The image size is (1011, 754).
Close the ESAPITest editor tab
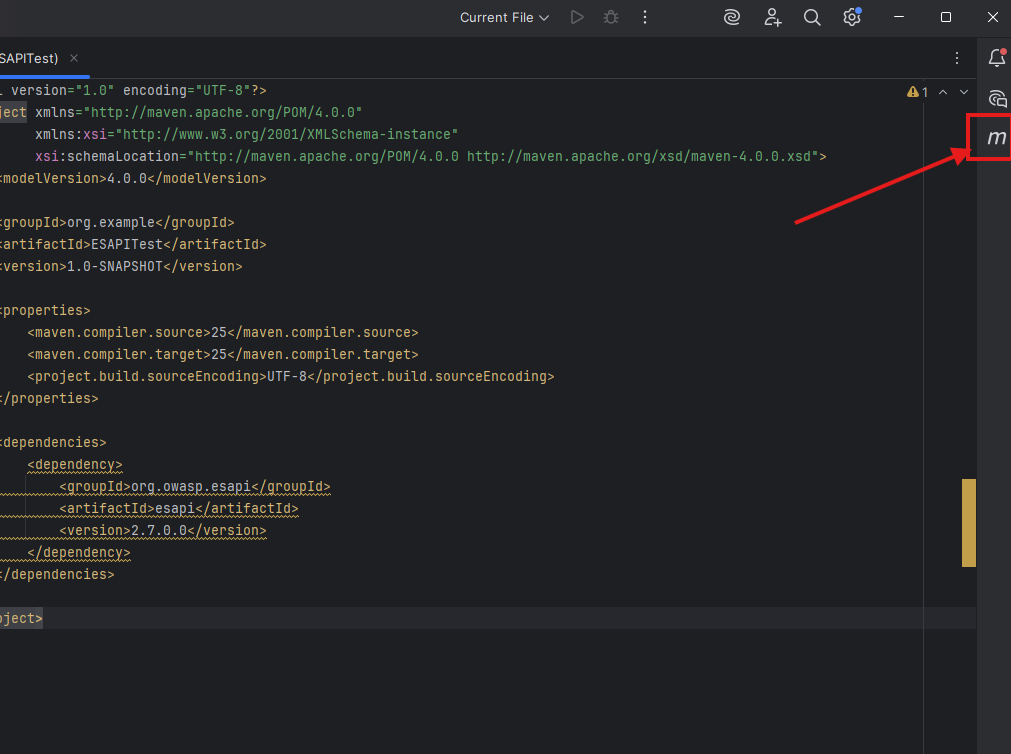pos(74,58)
